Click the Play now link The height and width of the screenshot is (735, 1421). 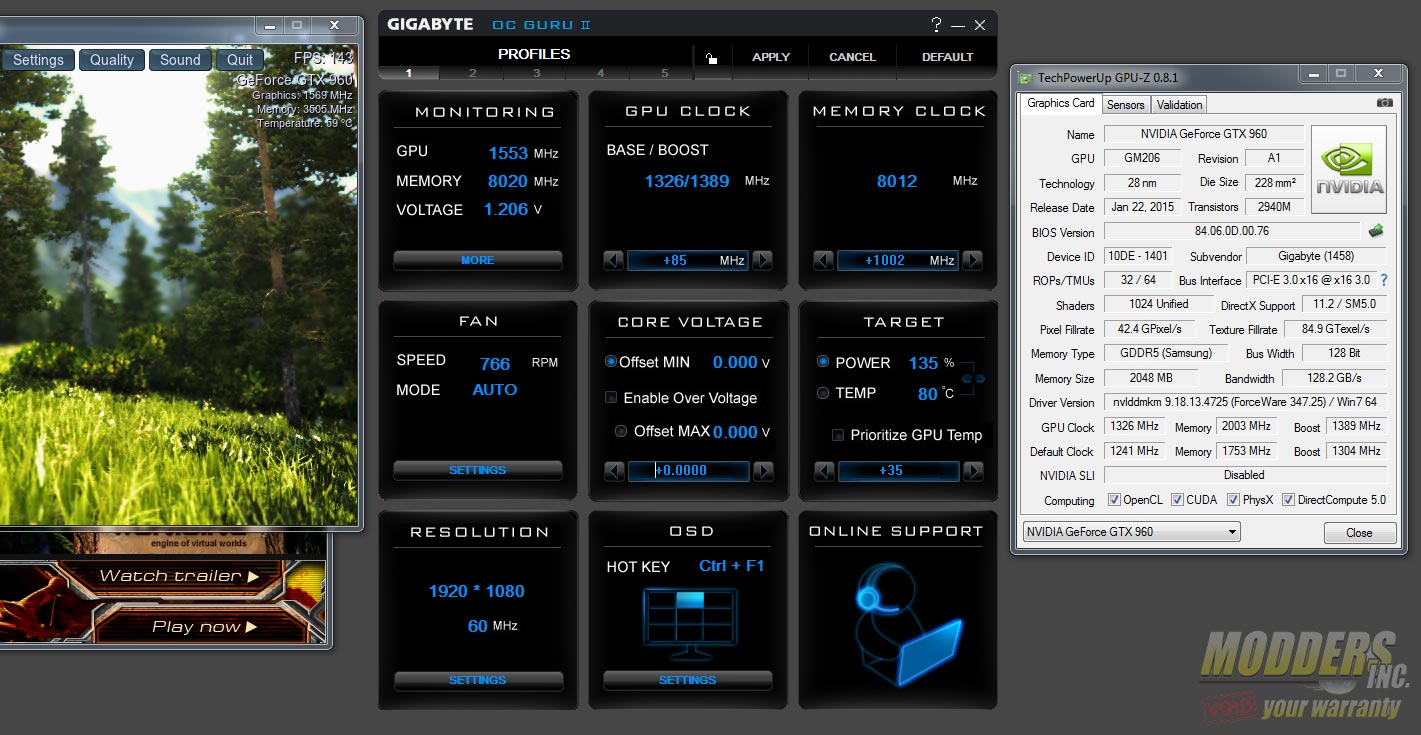point(204,627)
